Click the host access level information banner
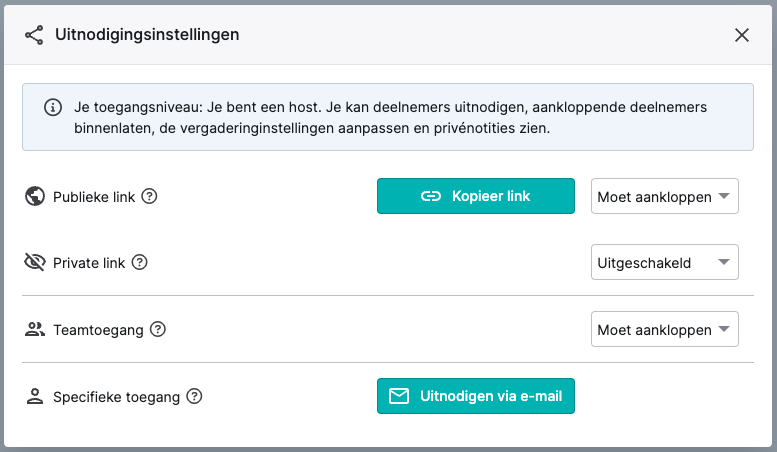 [388, 117]
